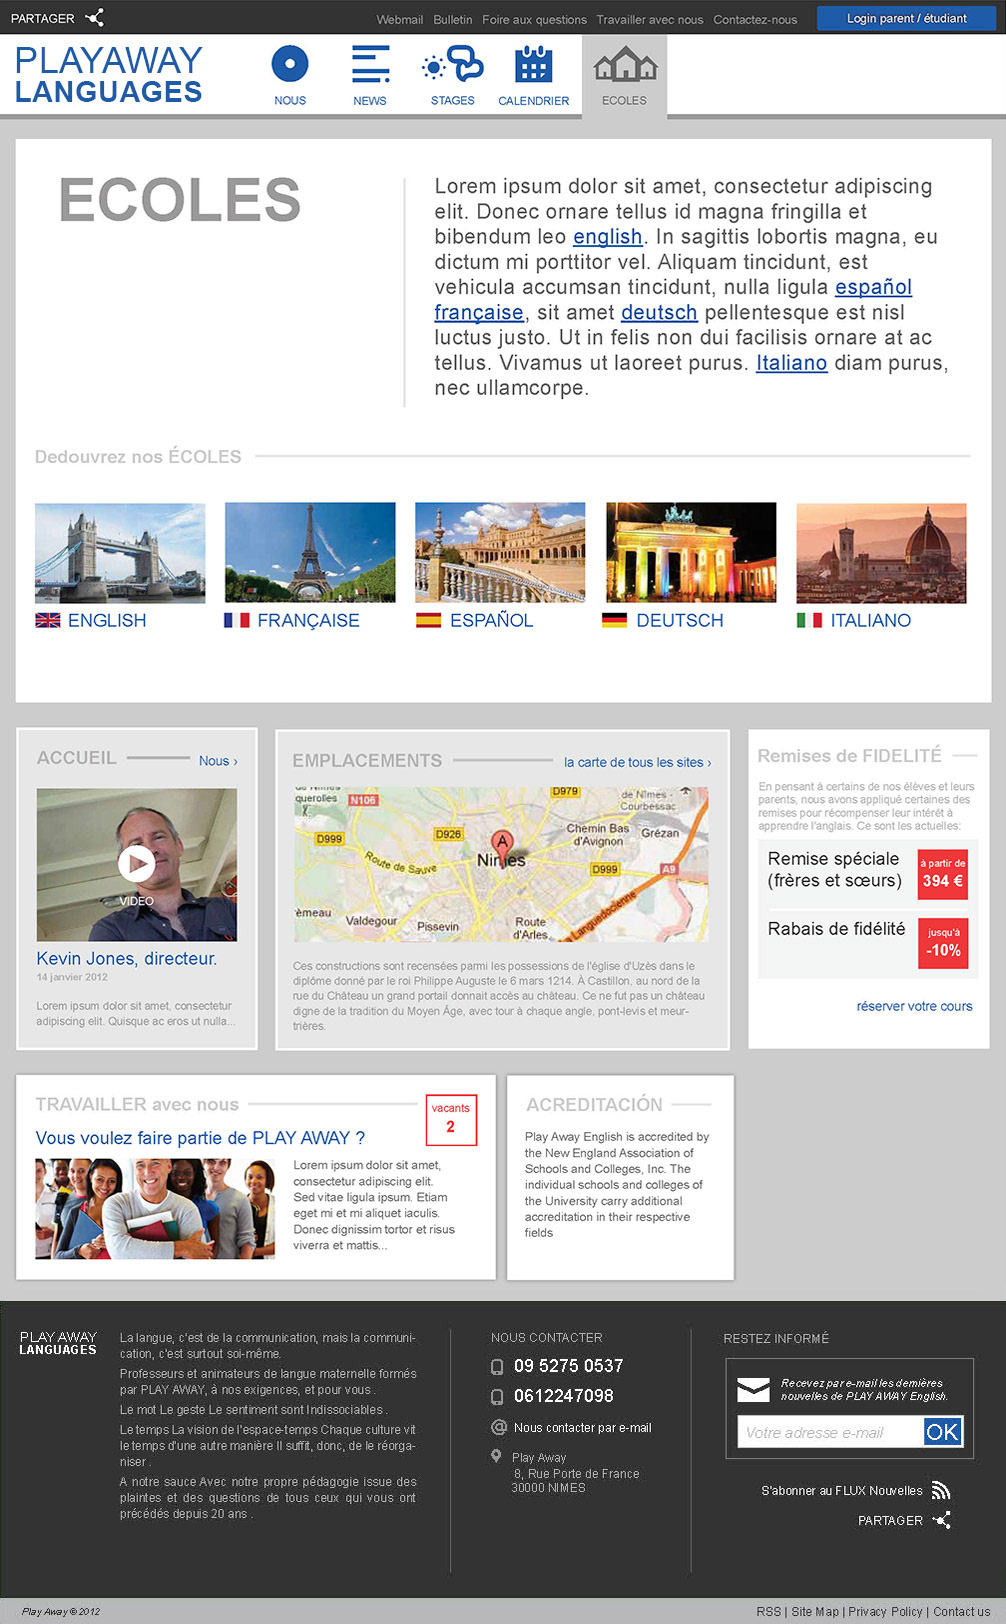Open Kevin Jones, directeur. headline
Screen dimensions: 1006x1624
[x=127, y=958]
